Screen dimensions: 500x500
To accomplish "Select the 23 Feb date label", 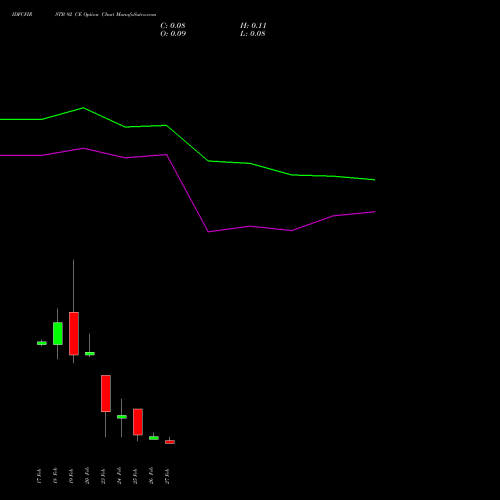I will tap(103, 476).
